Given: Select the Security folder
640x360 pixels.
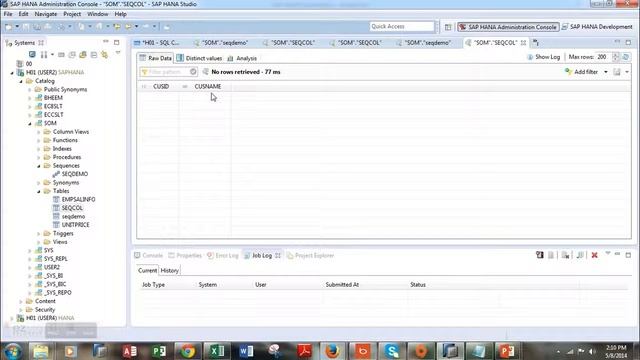Looking at the screenshot, I should tap(44, 310).
